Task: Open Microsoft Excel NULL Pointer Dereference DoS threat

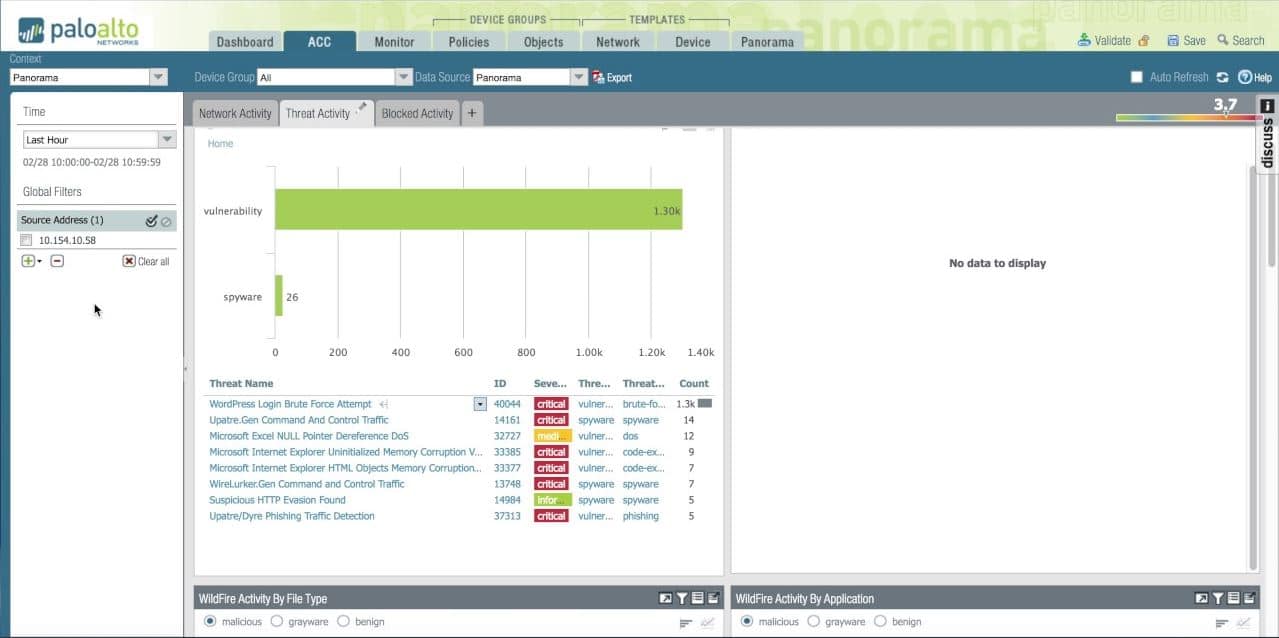Action: pyautogui.click(x=309, y=436)
